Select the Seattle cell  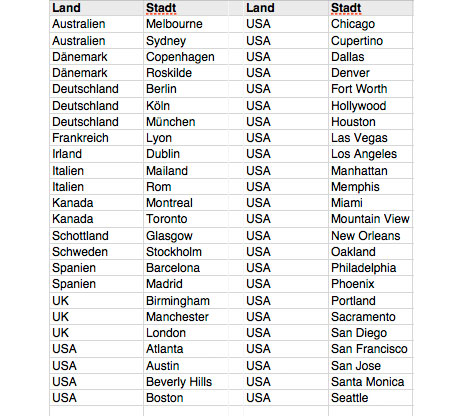[370, 398]
